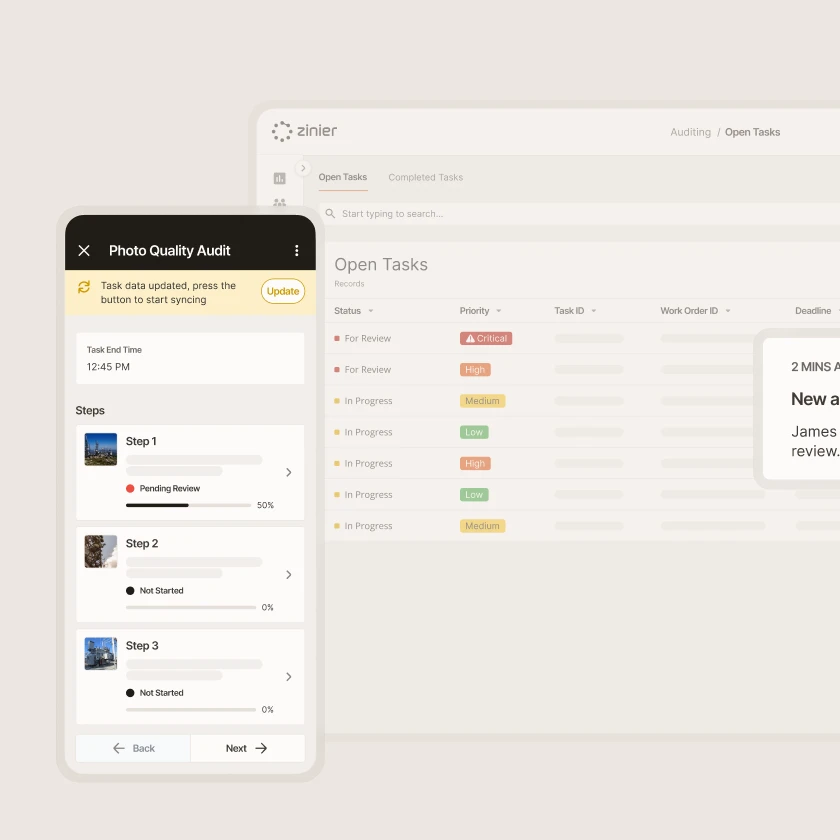Close the Photo Quality Audit screen

point(84,250)
